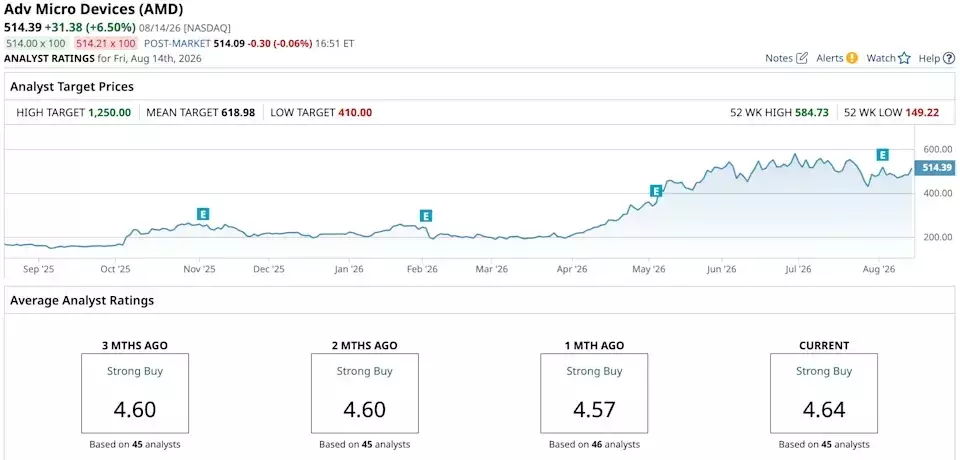Click the +31.38 (+6.50%) change value
Screen dimensions: 960x460
point(90,28)
